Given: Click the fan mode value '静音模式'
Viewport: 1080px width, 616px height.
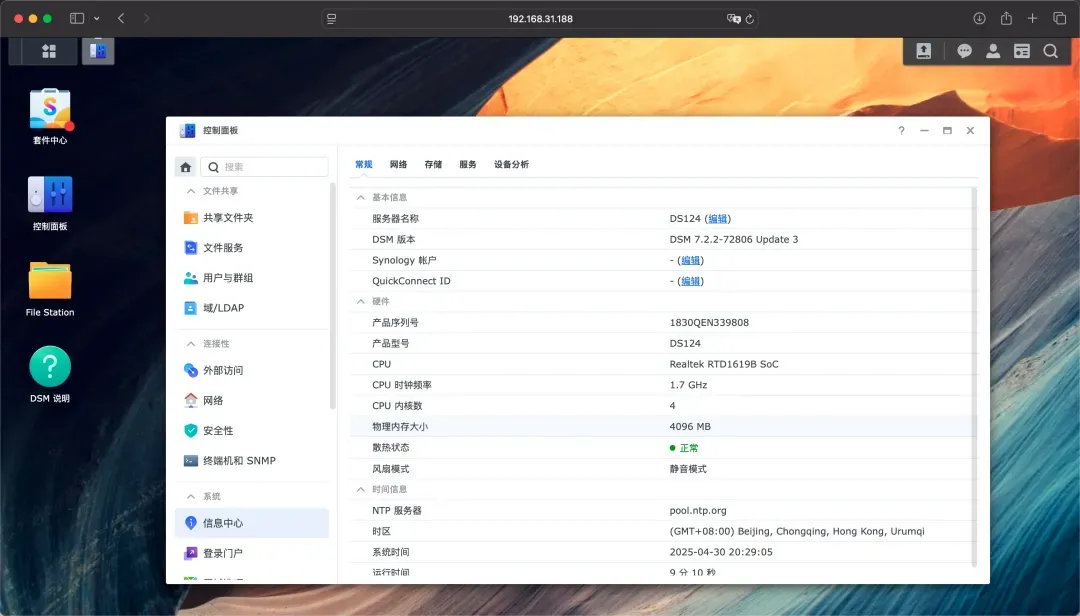Looking at the screenshot, I should click(x=688, y=469).
